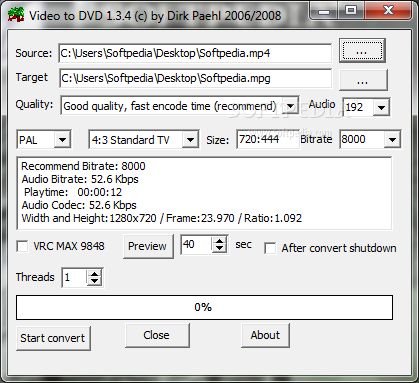Click the 0% conversion progress bar

pyautogui.click(x=204, y=307)
